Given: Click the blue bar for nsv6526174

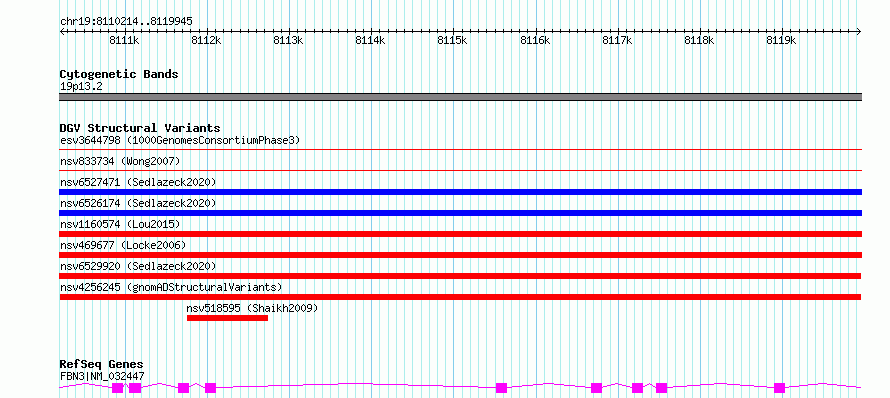Looking at the screenshot, I should tap(460, 213).
